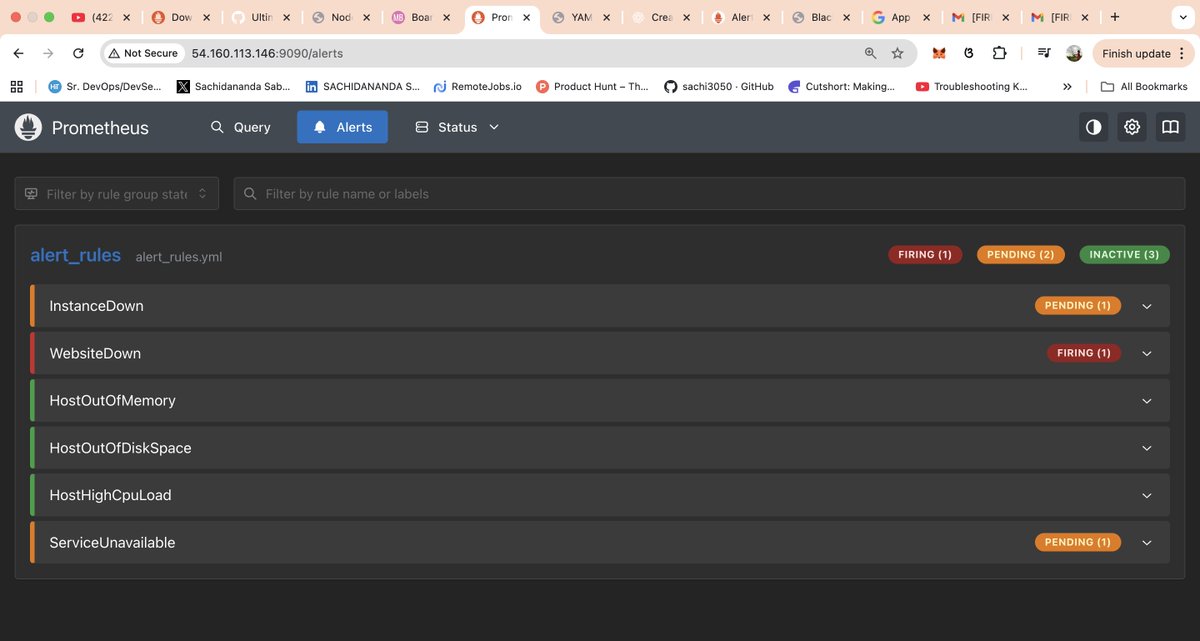Click PENDING (1) badge on InstanceDown
The image size is (1200, 641).
[x=1078, y=306]
